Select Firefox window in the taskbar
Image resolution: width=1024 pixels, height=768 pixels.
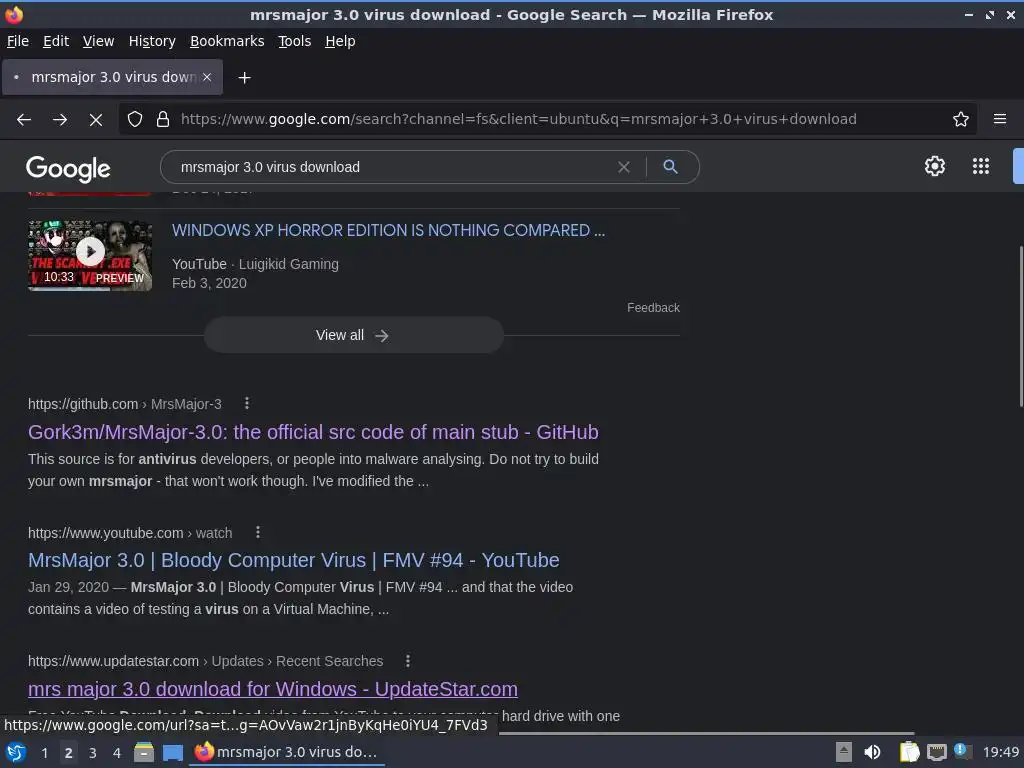coord(287,752)
